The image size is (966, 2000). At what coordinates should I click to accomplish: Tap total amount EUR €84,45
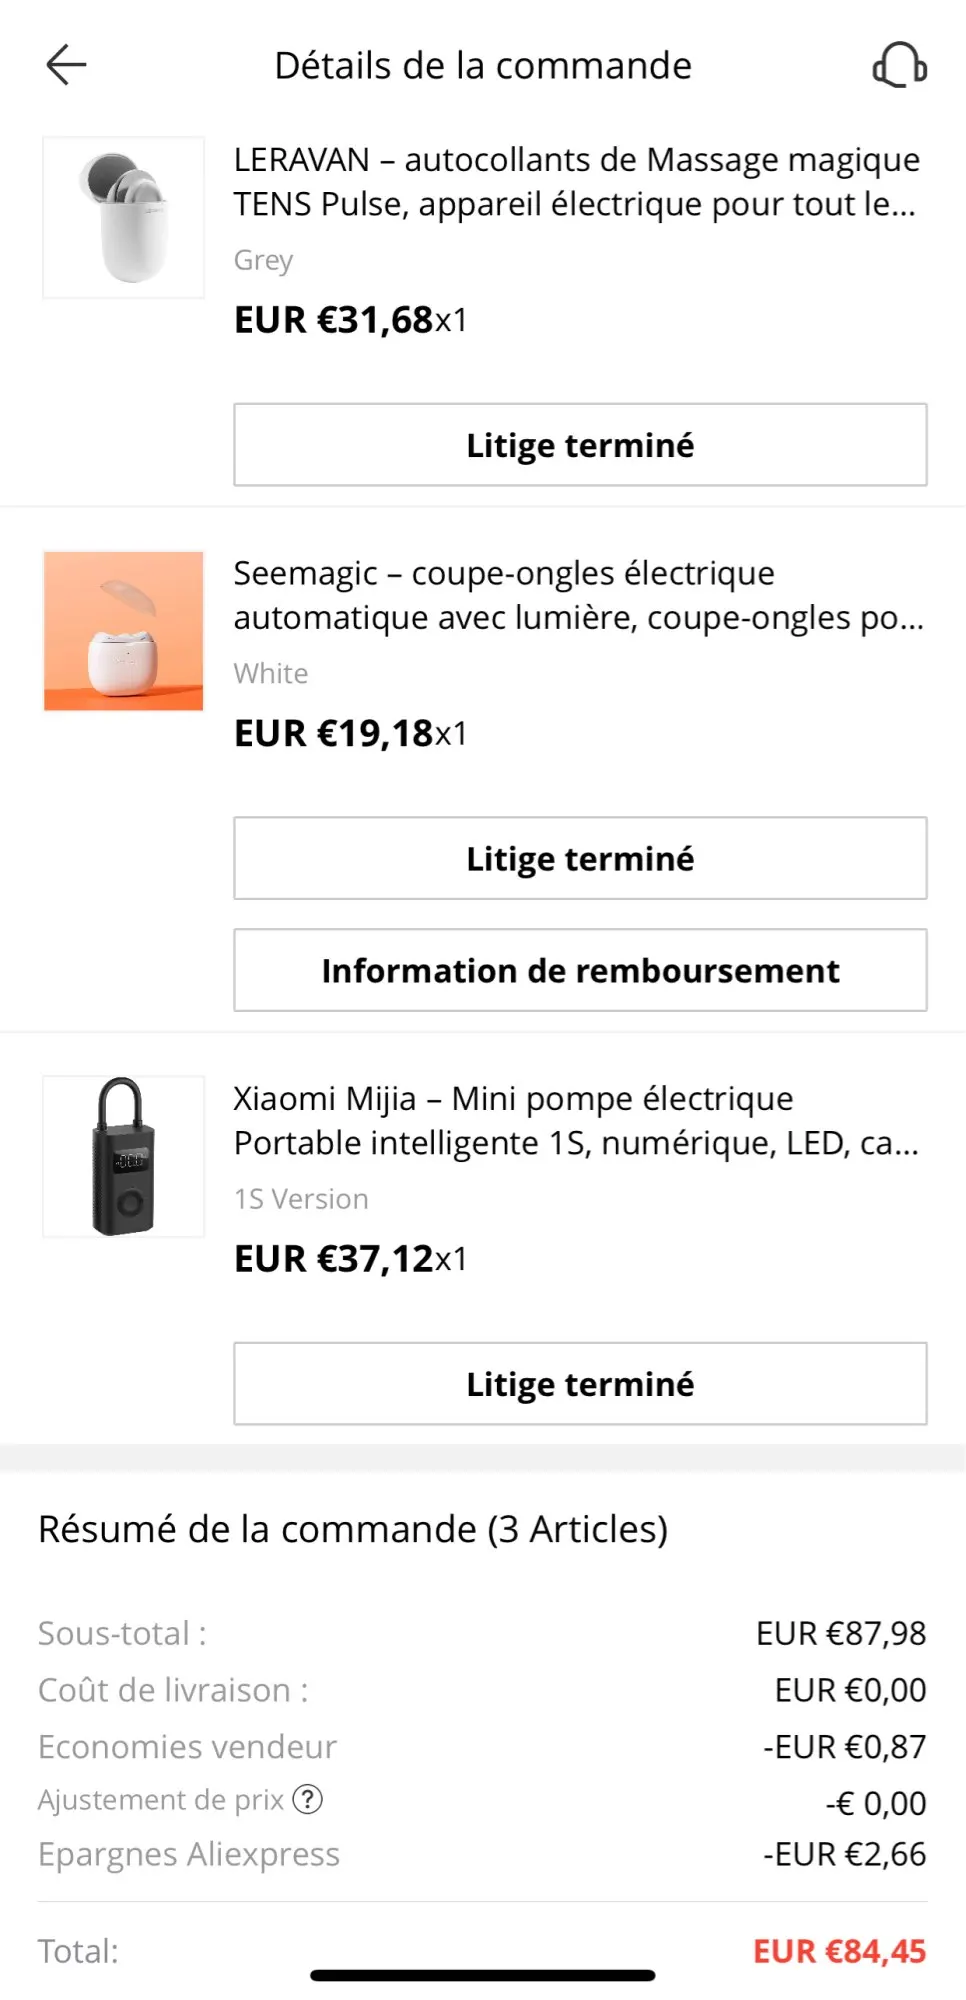pyautogui.click(x=839, y=1951)
